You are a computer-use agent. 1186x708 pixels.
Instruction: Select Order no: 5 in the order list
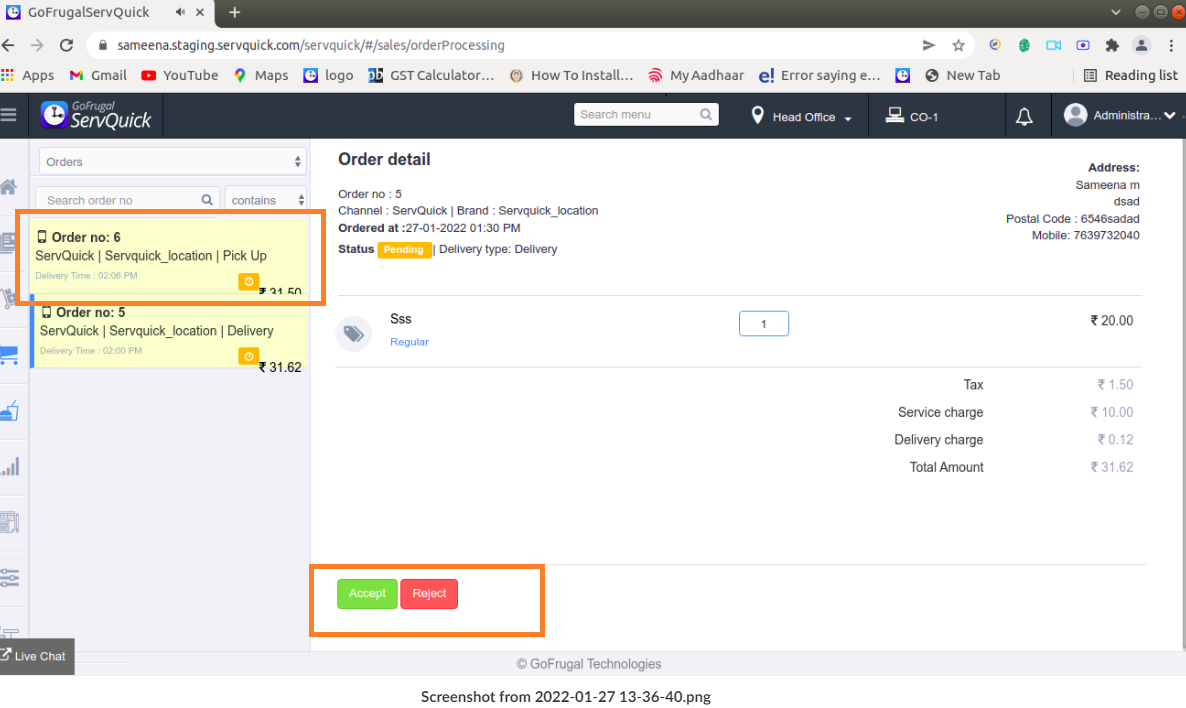[169, 331]
